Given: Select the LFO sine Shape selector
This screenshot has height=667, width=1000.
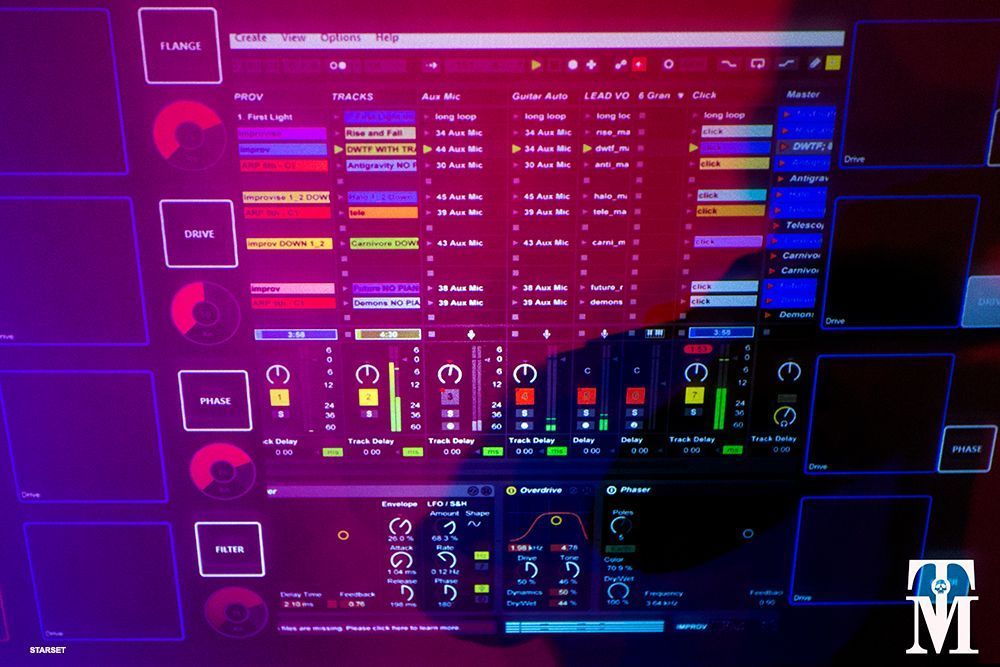Looking at the screenshot, I should (474, 525).
